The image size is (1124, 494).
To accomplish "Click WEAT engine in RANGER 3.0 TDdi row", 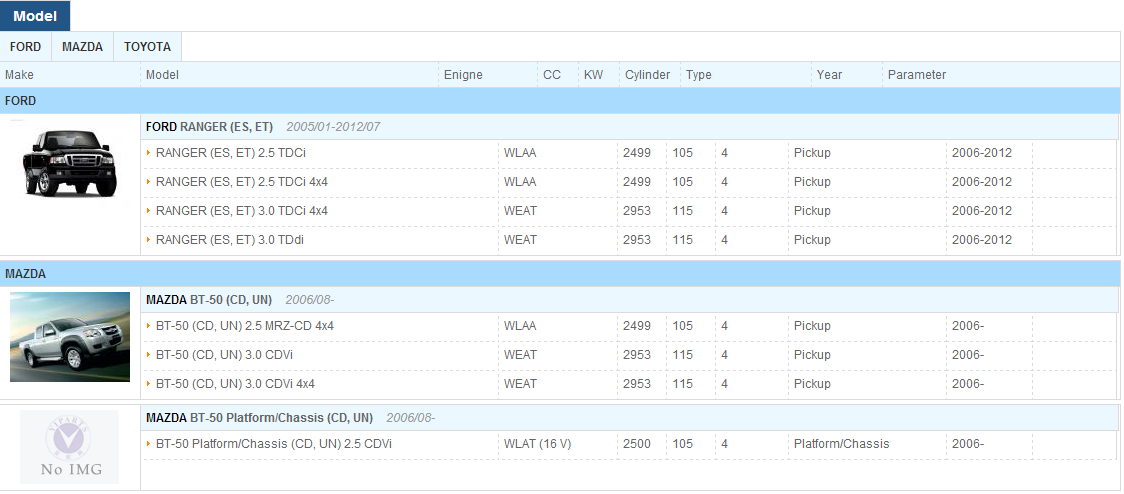I will 520,239.
